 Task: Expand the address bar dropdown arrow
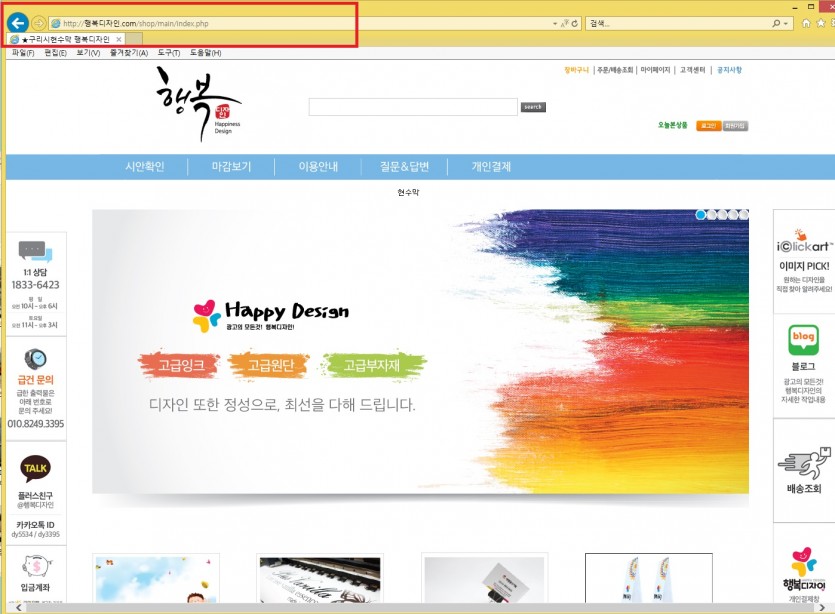click(555, 23)
